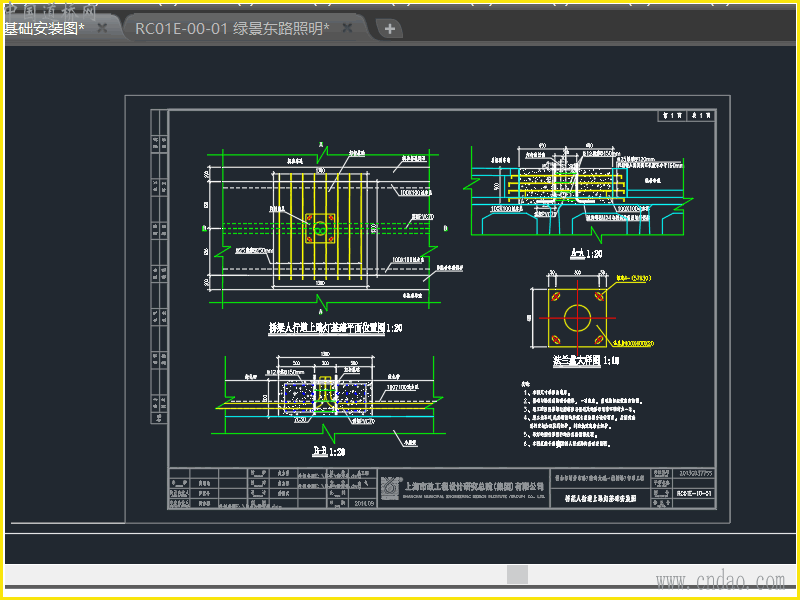Click the A-A 1:20 section label

click(x=585, y=254)
